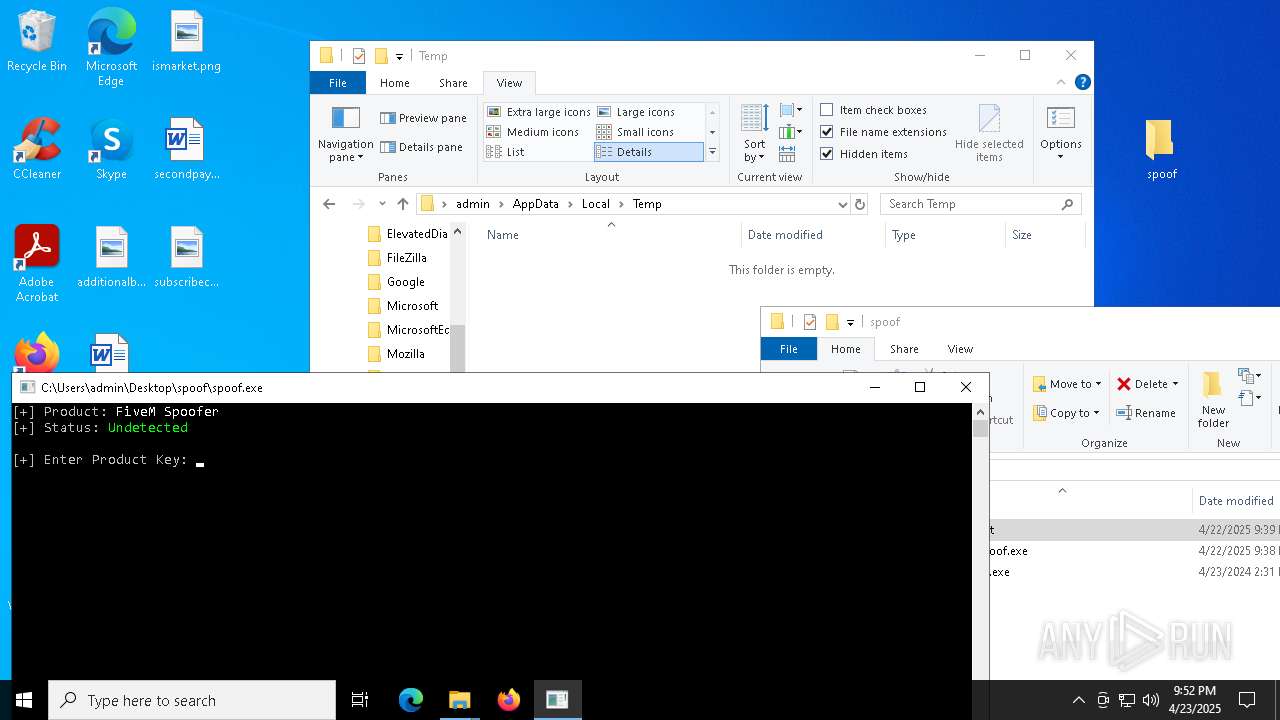Viewport: 1280px width, 720px height.
Task: Select the secondpay Word document on desktop
Action: point(186,150)
